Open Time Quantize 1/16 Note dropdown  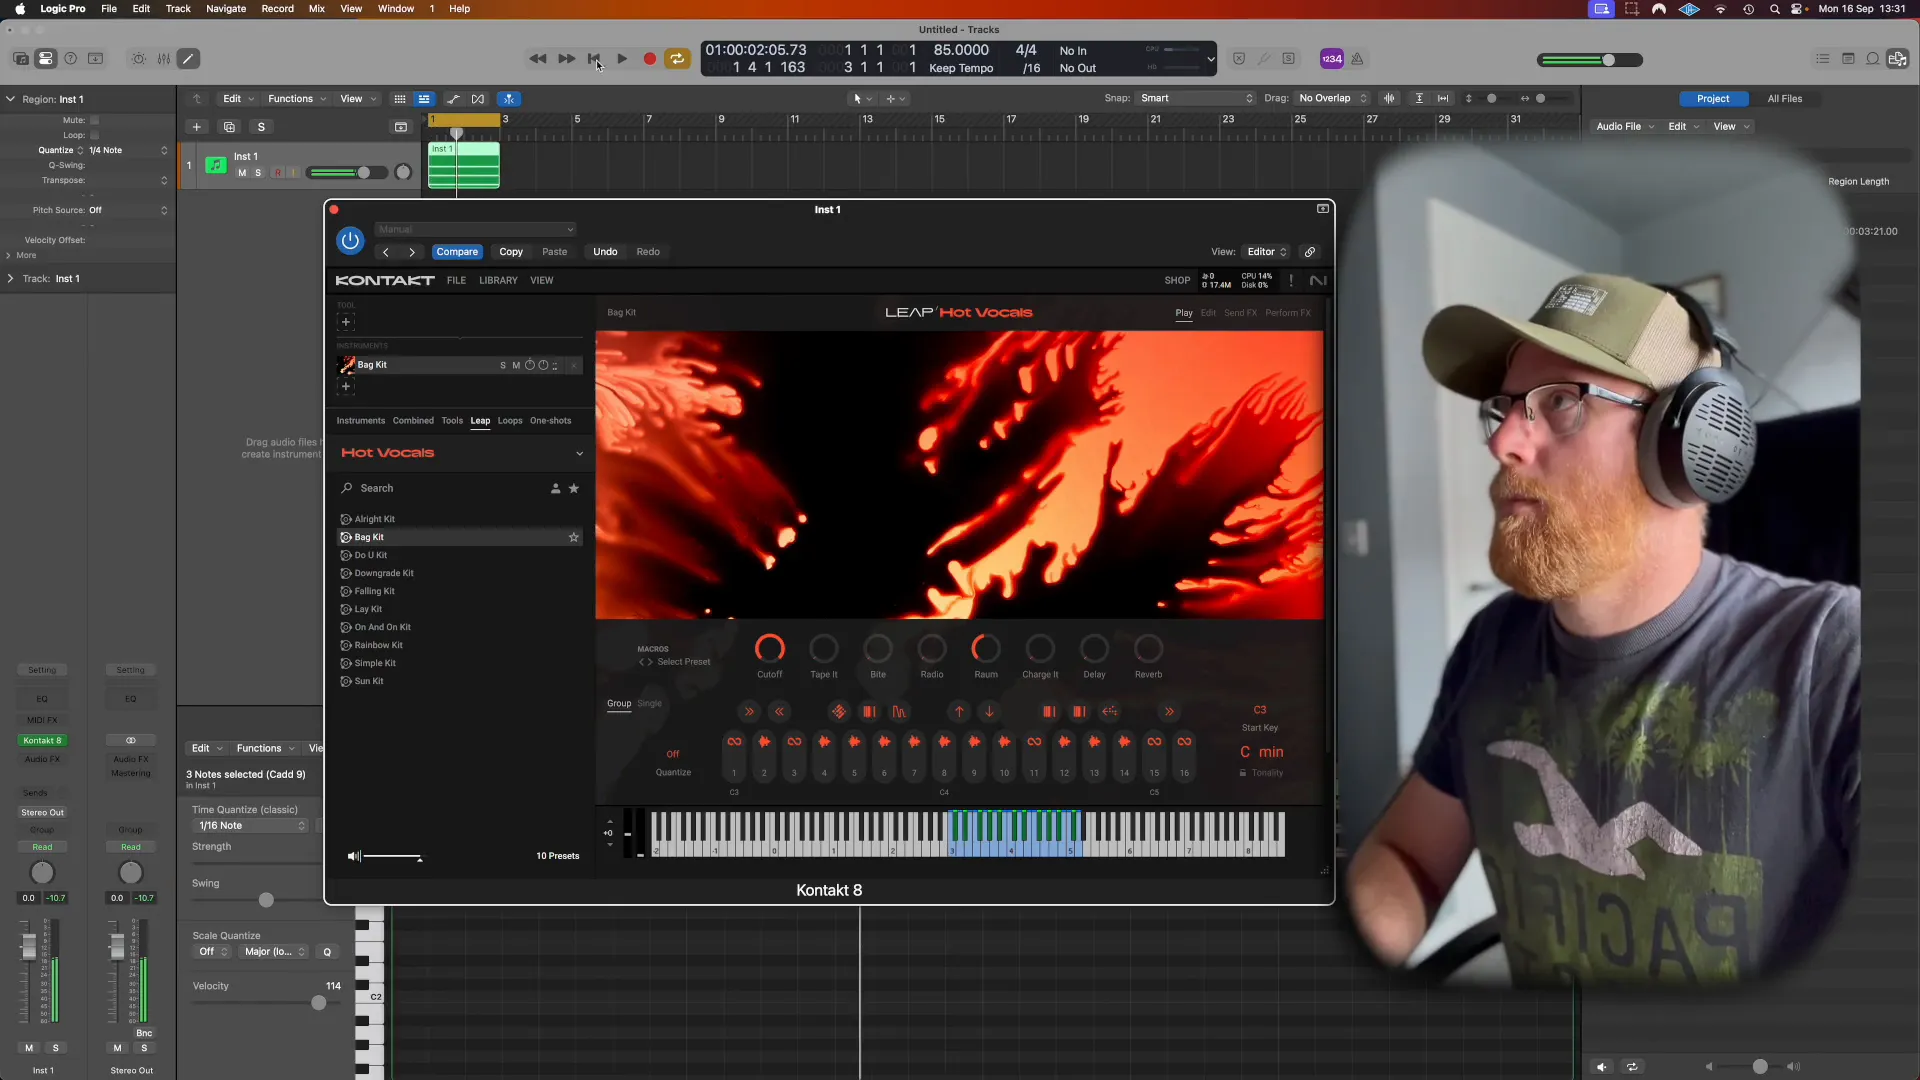tap(252, 826)
